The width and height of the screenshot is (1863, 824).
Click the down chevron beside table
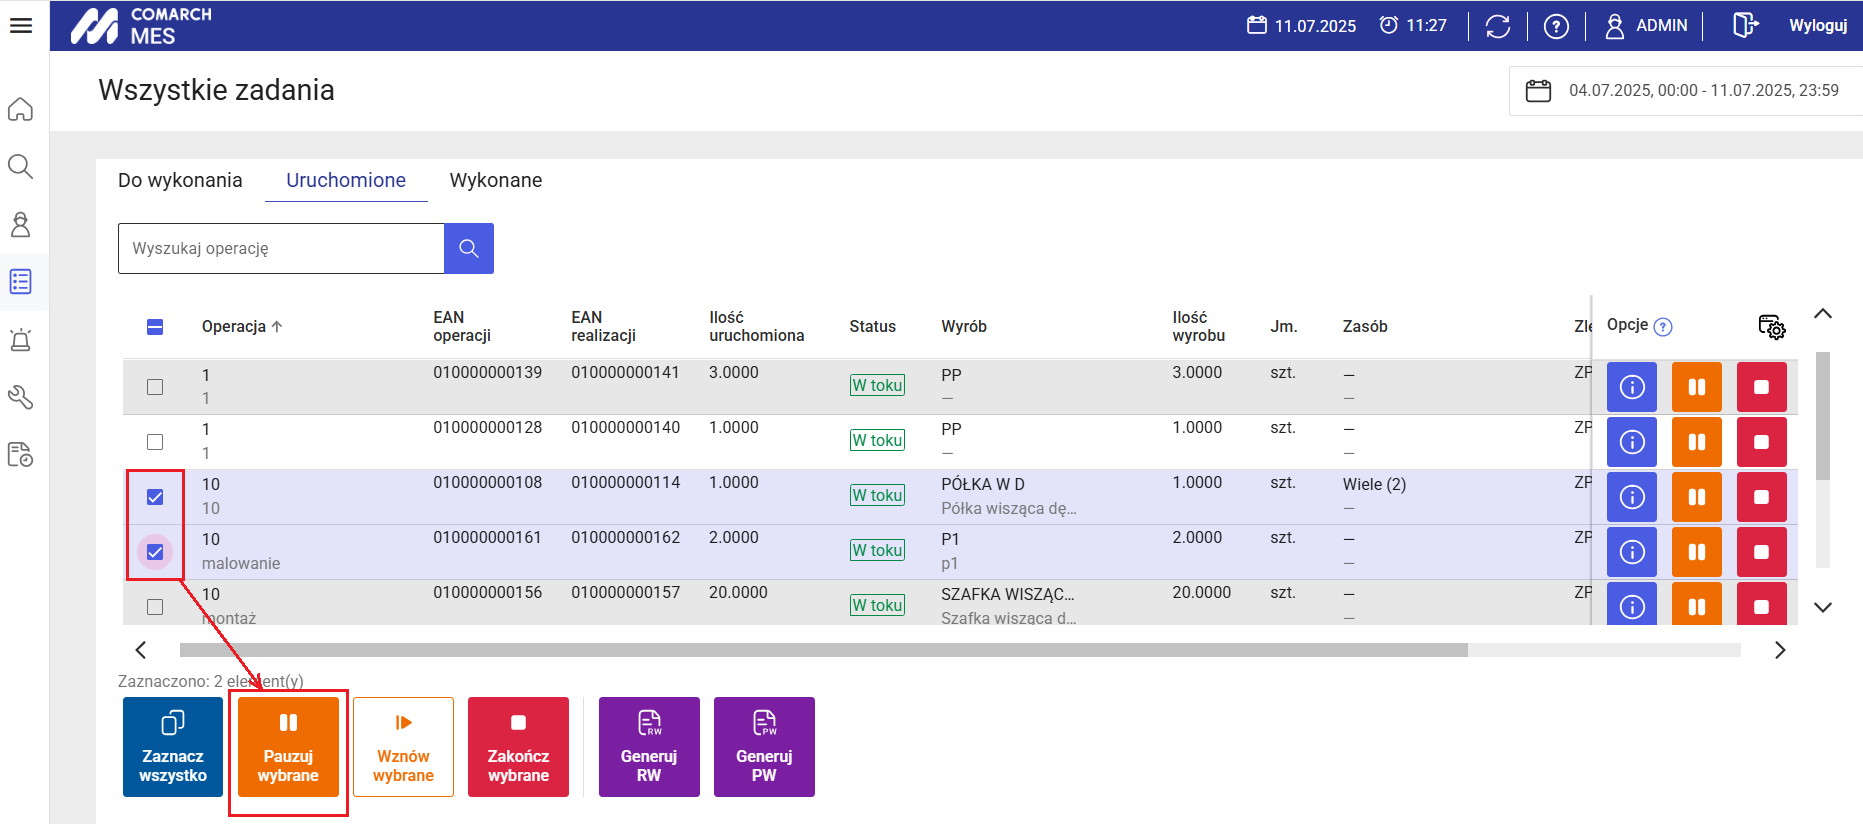1822,607
